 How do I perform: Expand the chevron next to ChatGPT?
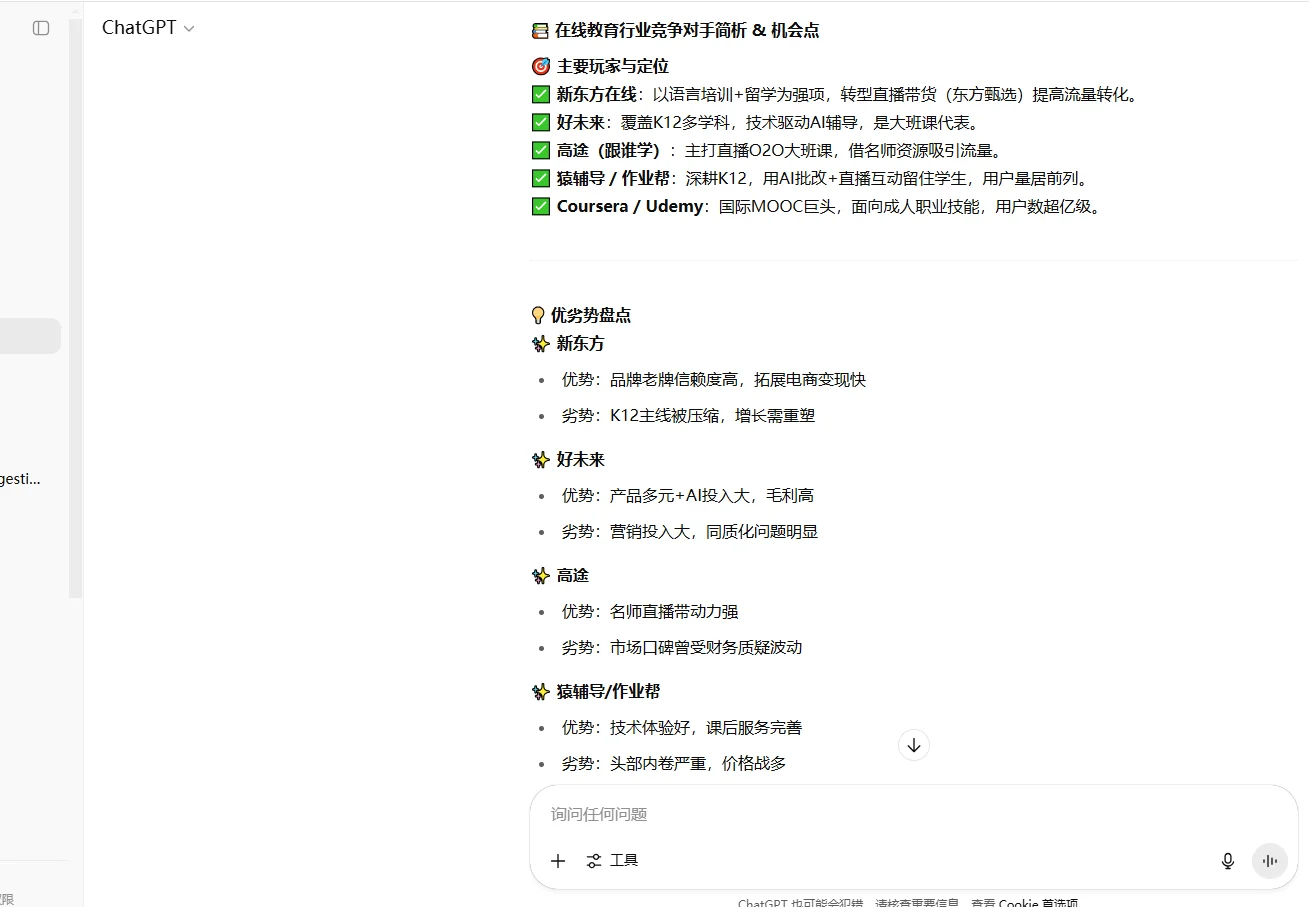click(190, 28)
